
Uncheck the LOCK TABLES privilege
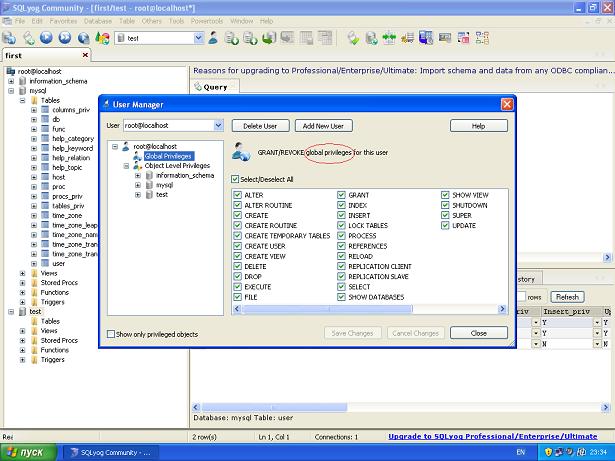pos(341,226)
